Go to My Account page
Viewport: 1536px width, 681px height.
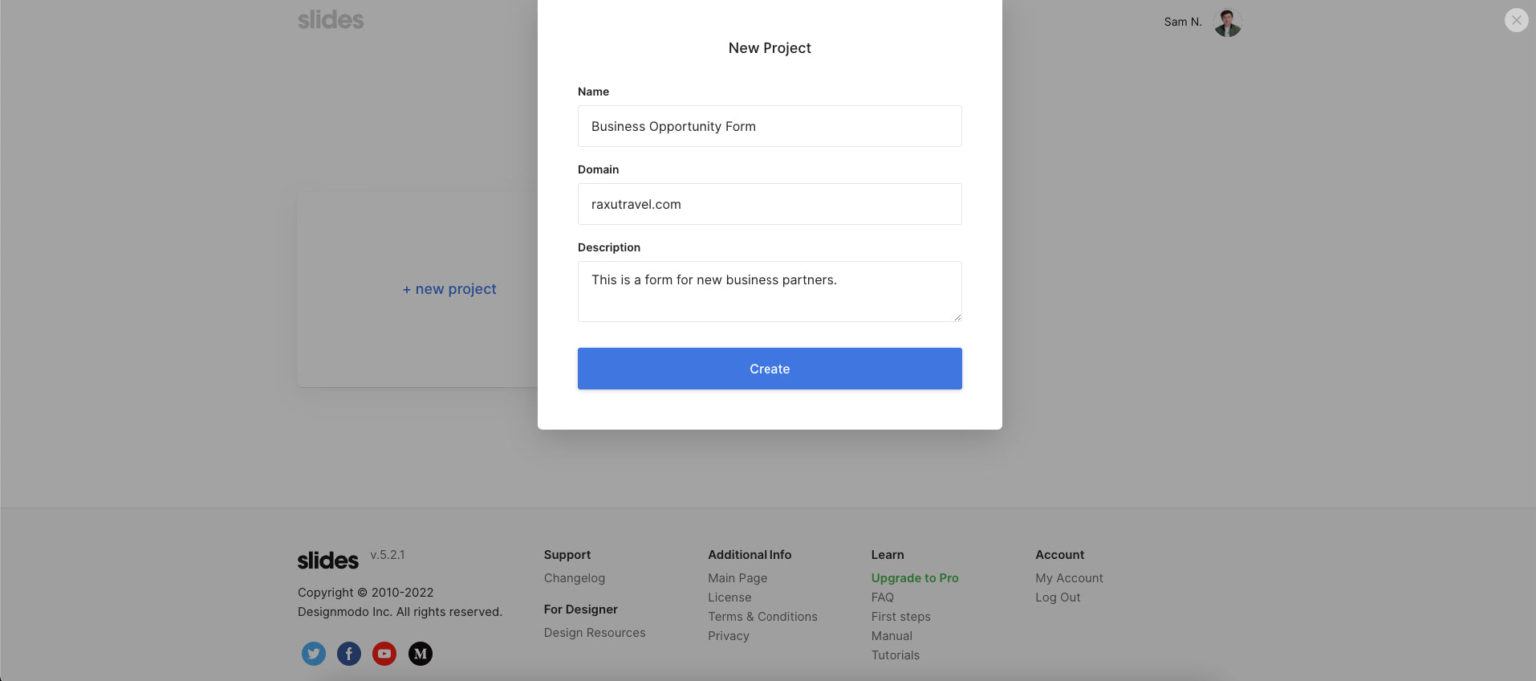1069,578
